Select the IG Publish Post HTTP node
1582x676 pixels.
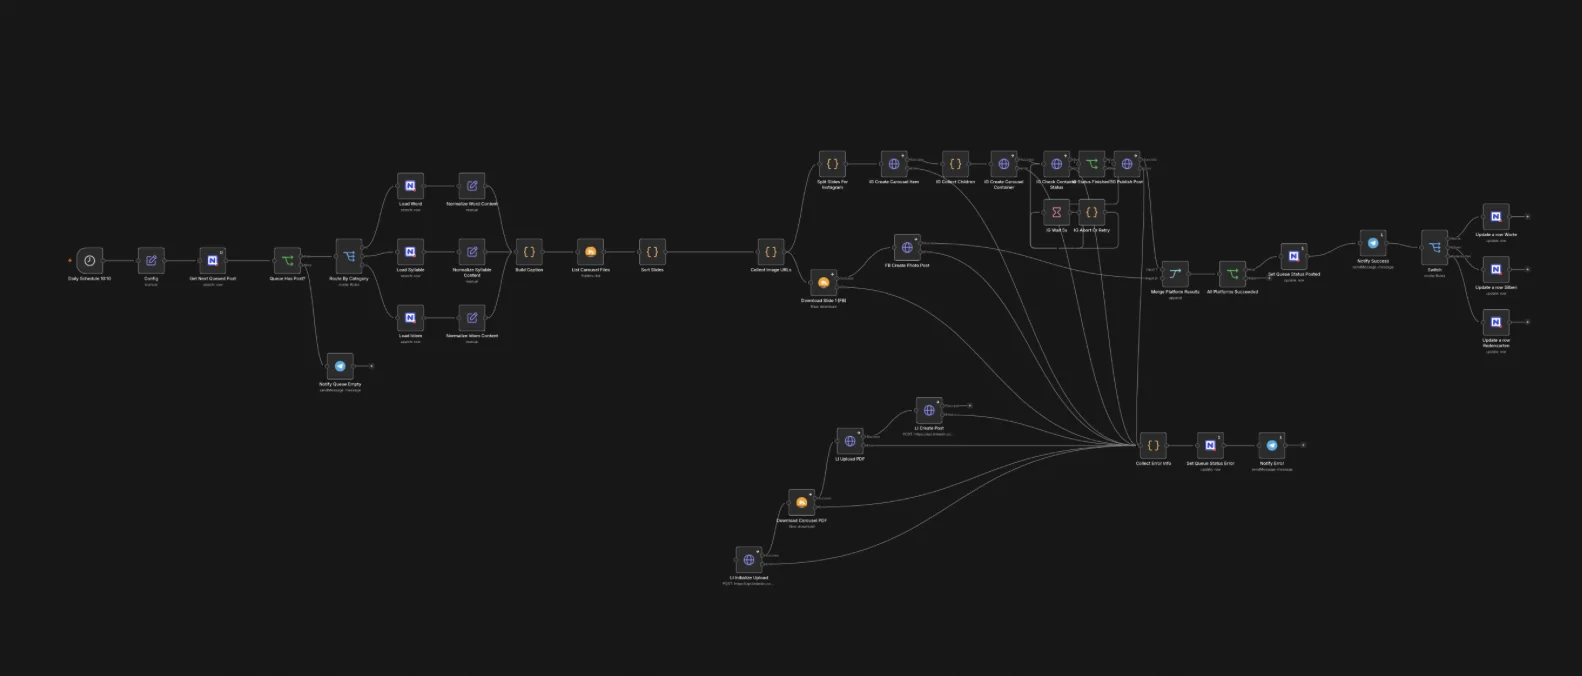[1127, 164]
